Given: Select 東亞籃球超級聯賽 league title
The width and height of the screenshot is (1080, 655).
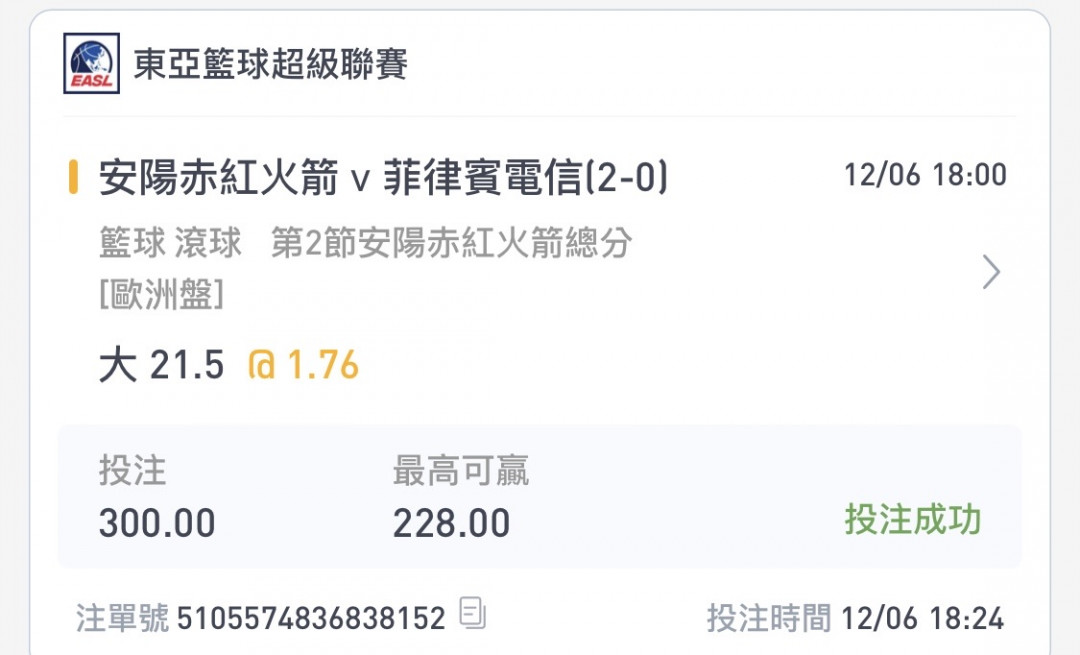Looking at the screenshot, I should pyautogui.click(x=270, y=64).
